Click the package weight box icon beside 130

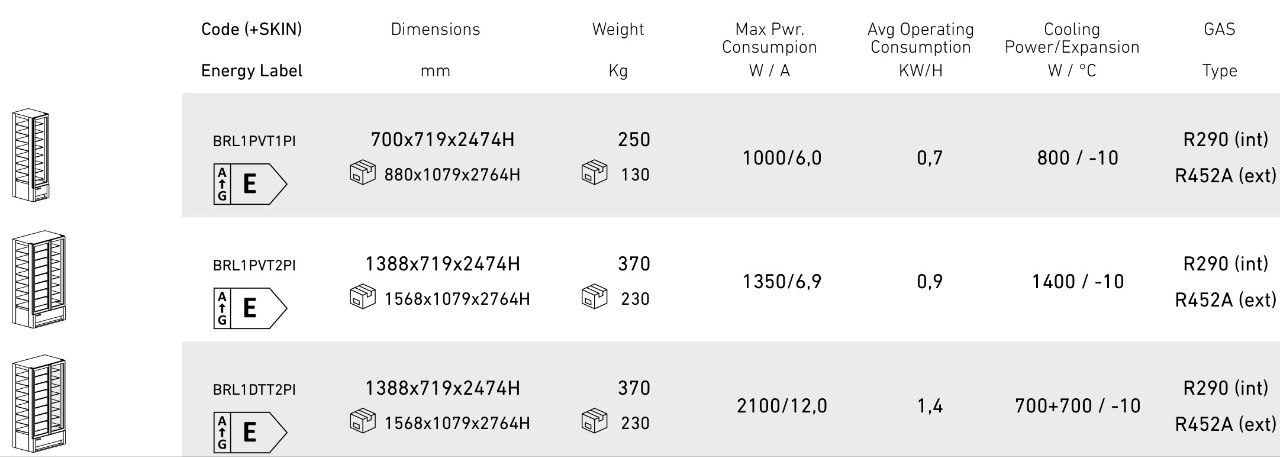coord(593,174)
